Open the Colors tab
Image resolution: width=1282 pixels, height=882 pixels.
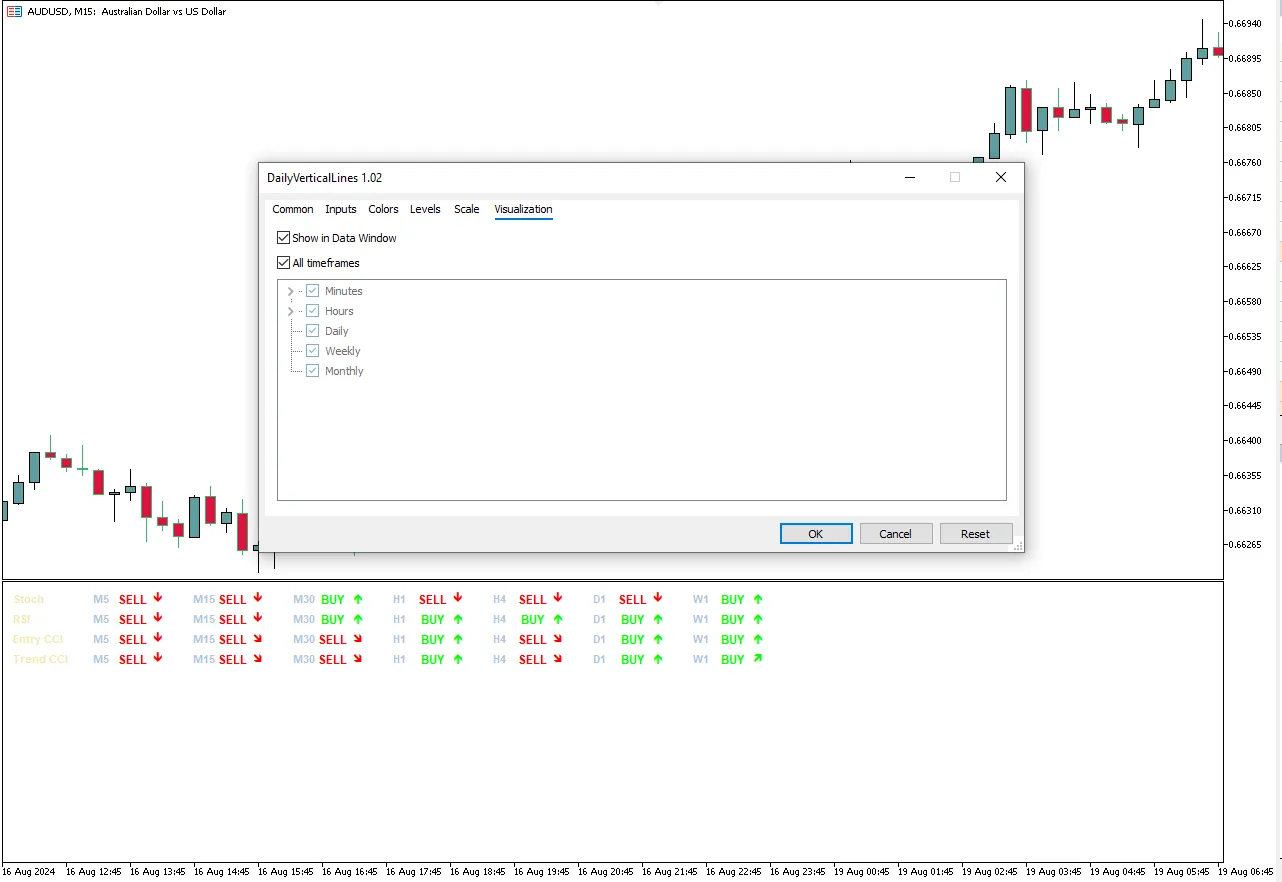click(x=383, y=209)
